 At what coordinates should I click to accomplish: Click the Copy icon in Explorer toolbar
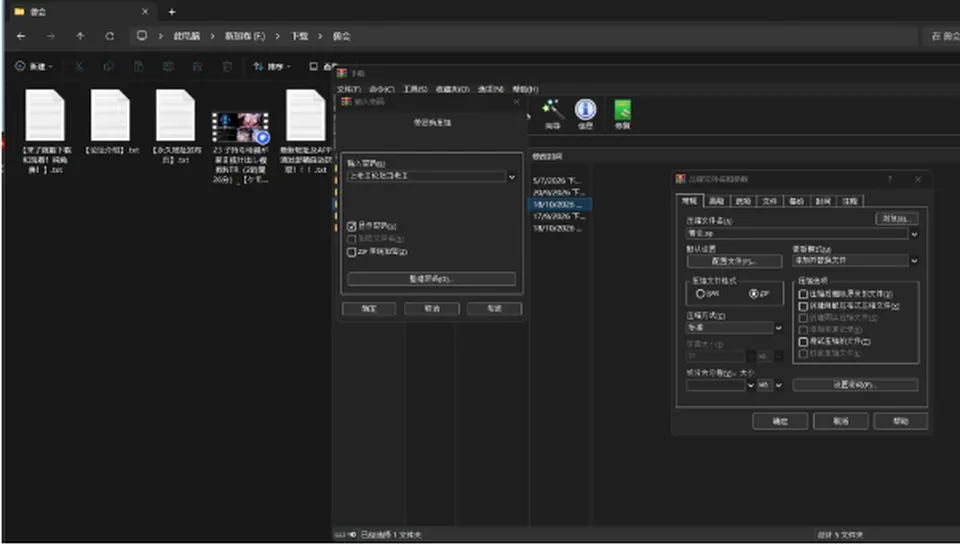[108, 66]
